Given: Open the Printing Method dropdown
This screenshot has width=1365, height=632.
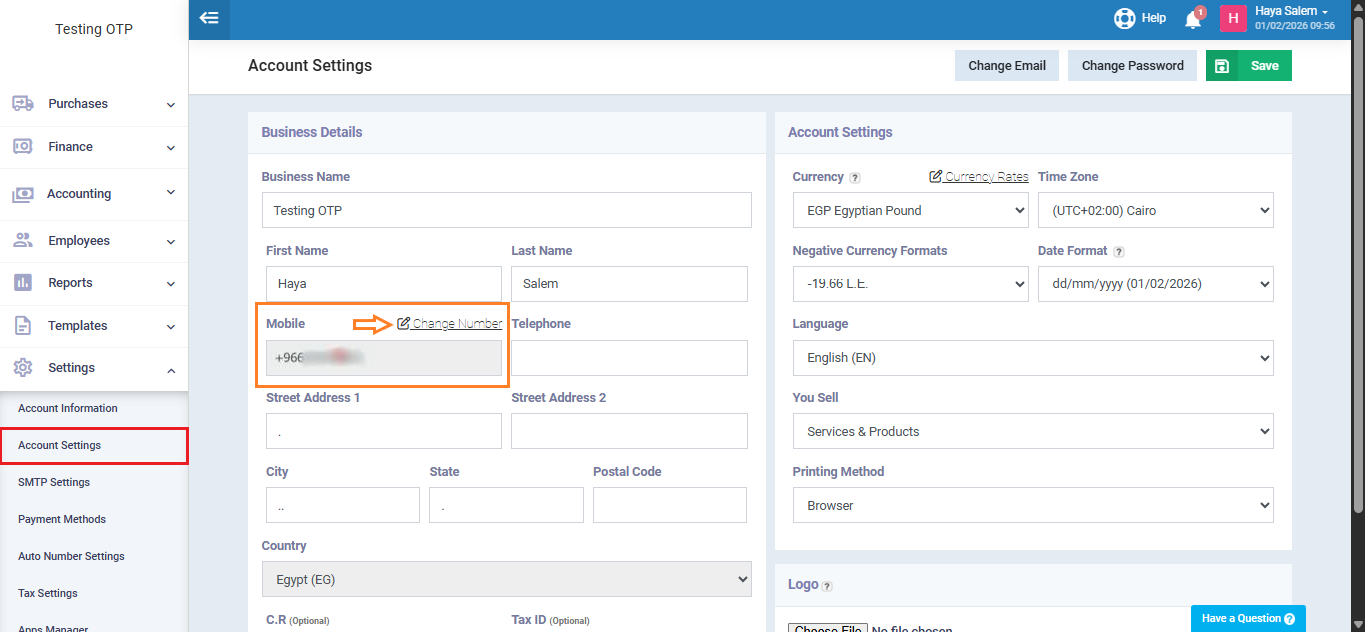Looking at the screenshot, I should 1032,506.
